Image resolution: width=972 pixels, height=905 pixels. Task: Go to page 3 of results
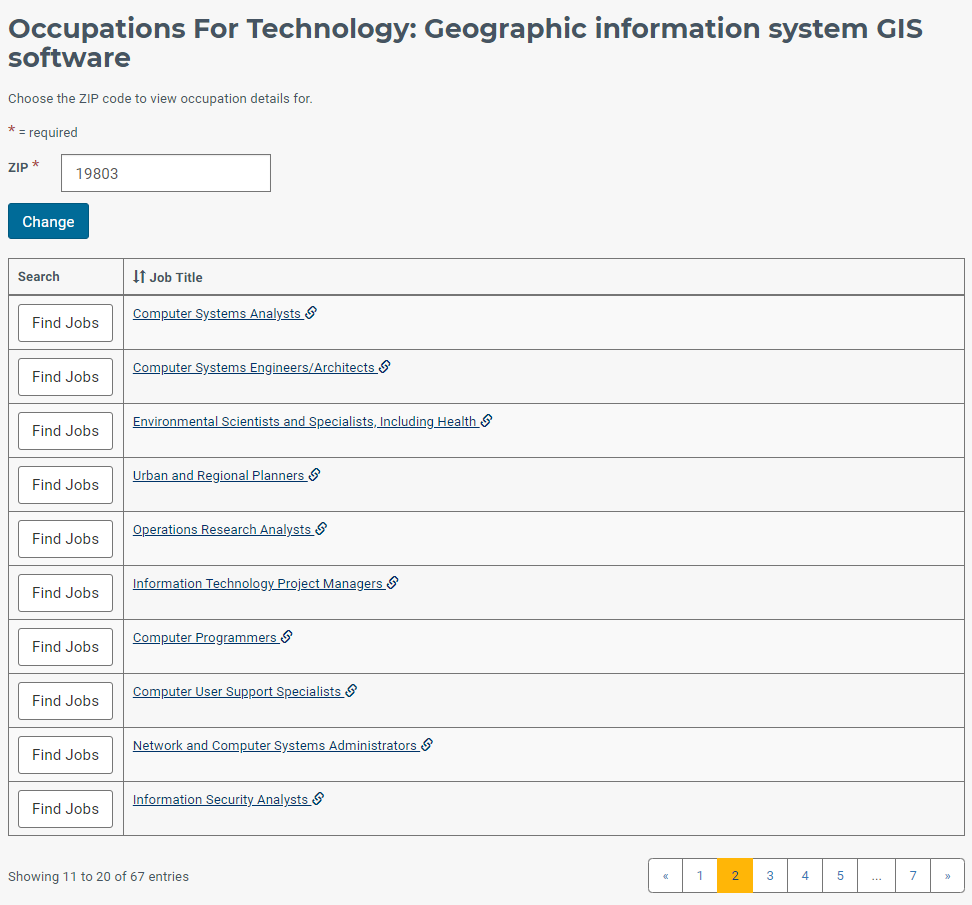770,875
